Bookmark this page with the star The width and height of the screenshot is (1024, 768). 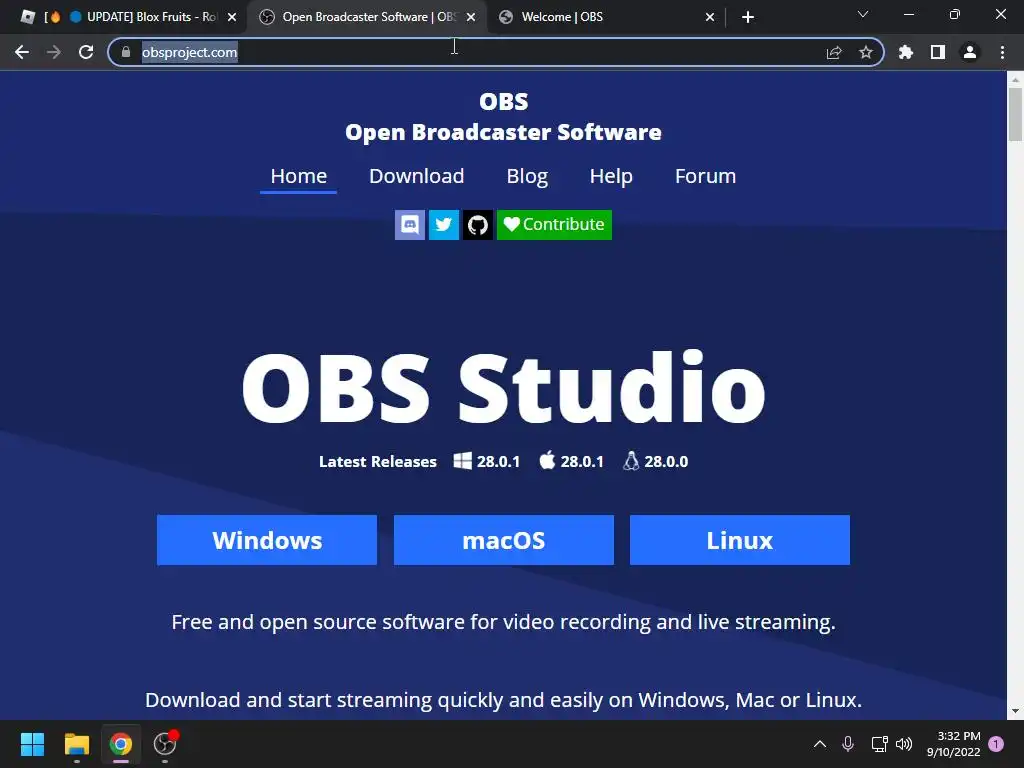point(866,52)
